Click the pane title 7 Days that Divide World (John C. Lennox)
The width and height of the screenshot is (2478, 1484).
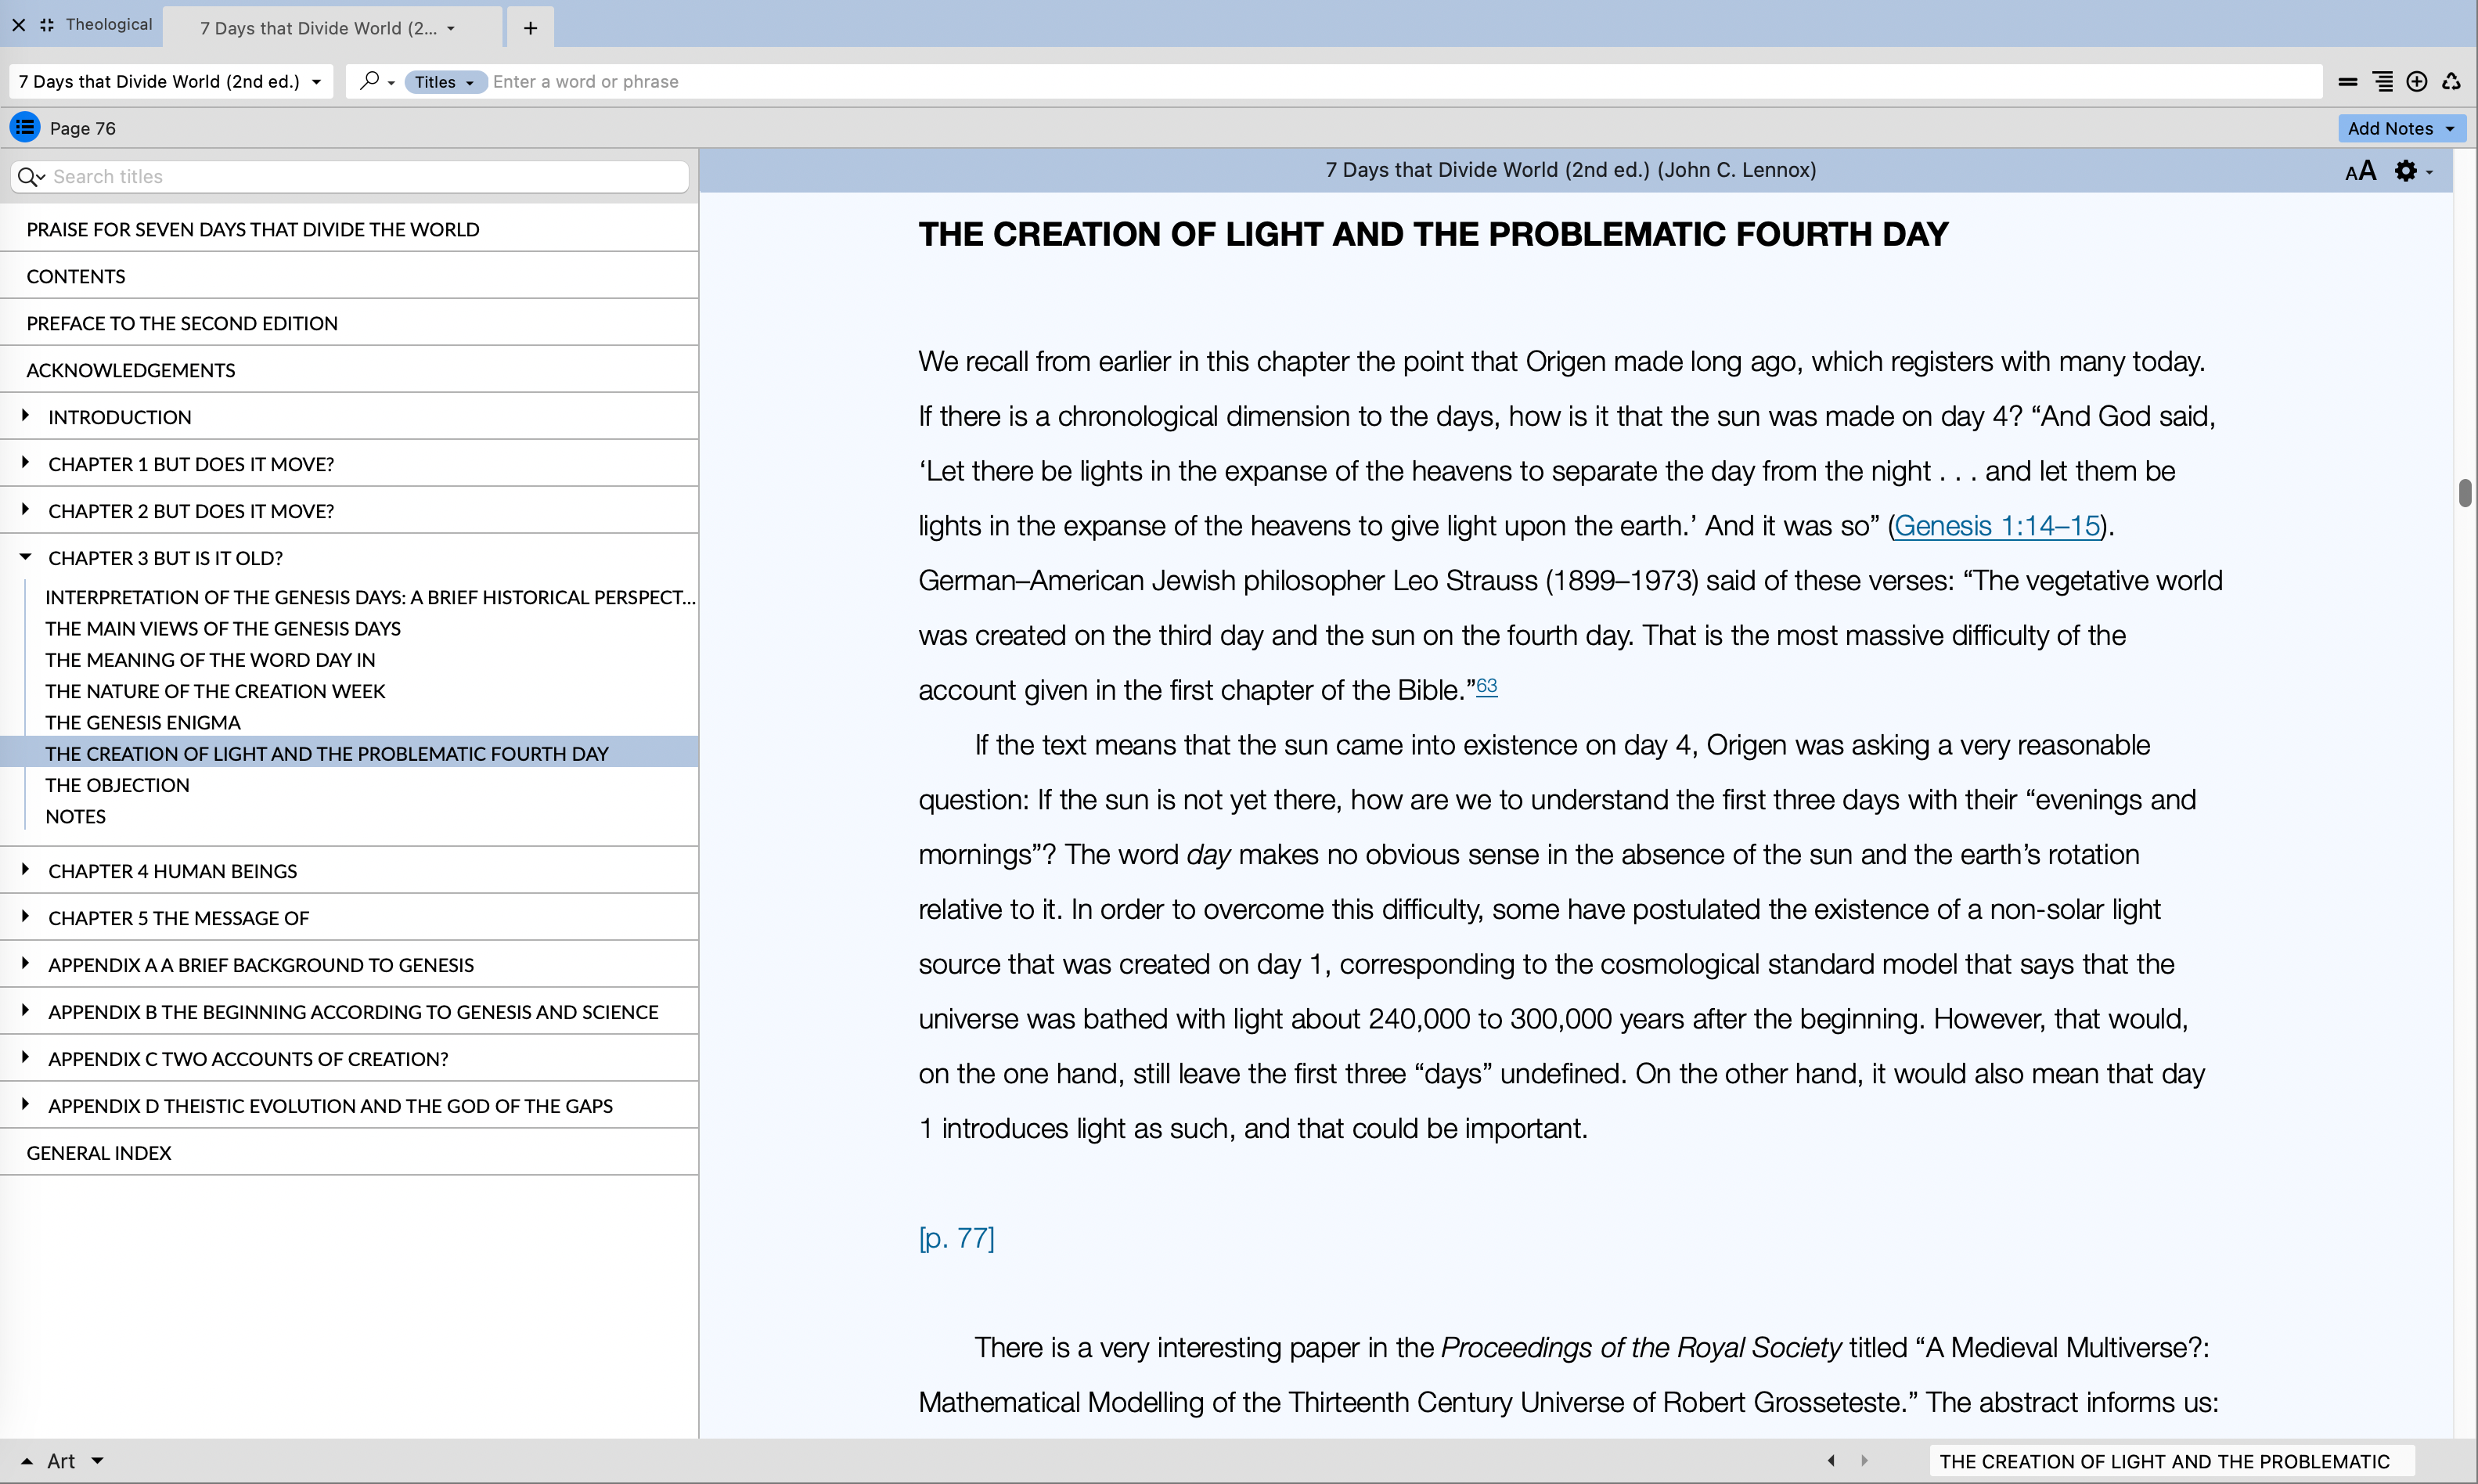point(1570,170)
